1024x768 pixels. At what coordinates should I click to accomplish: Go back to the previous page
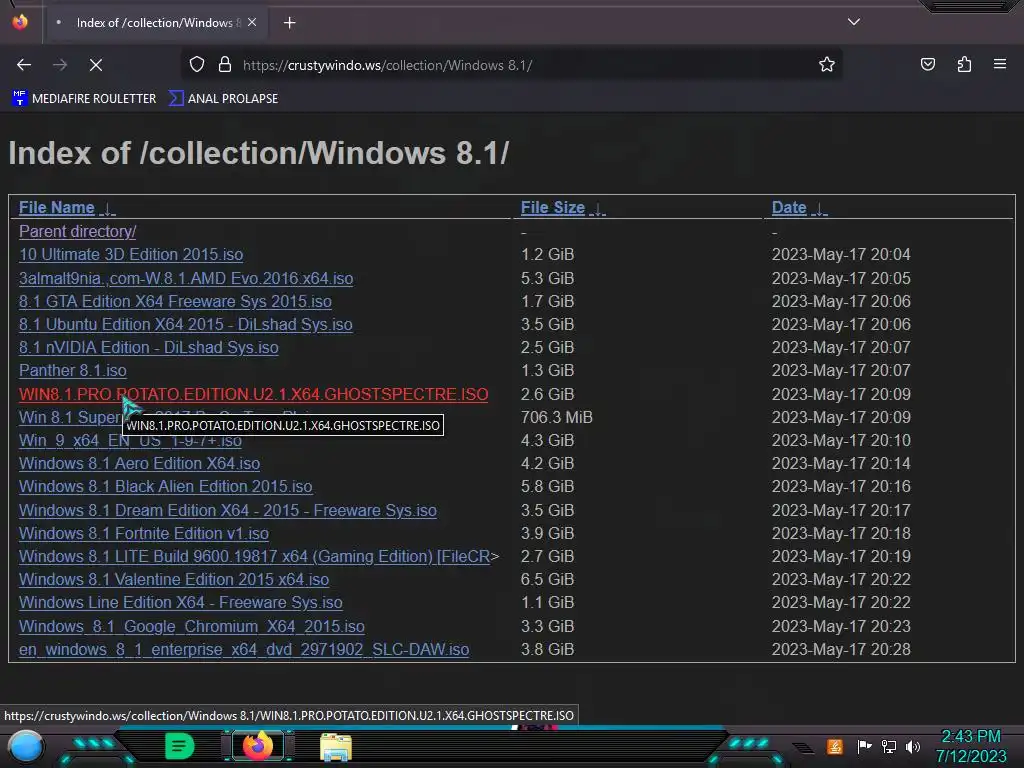[24, 65]
